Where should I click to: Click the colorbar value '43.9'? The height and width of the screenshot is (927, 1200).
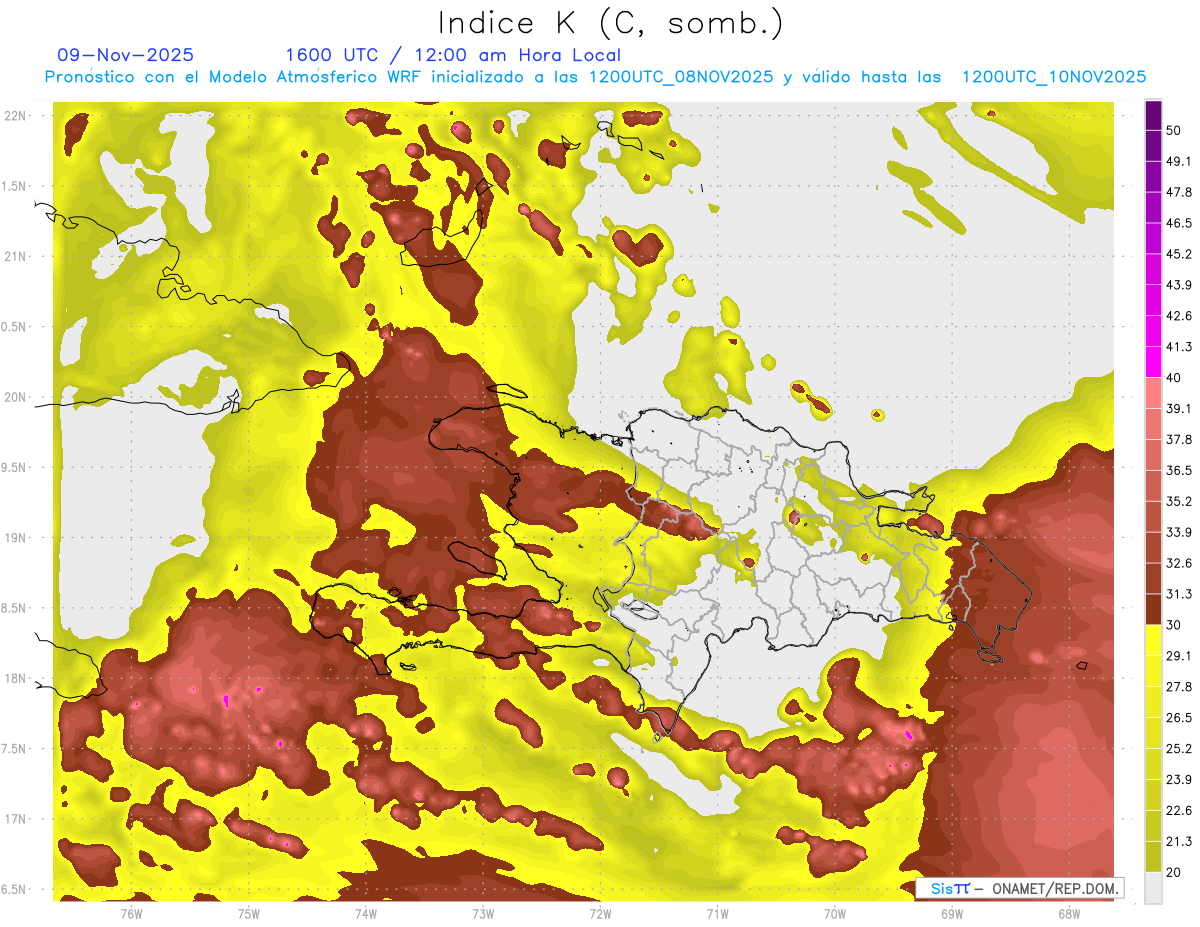coord(1179,285)
